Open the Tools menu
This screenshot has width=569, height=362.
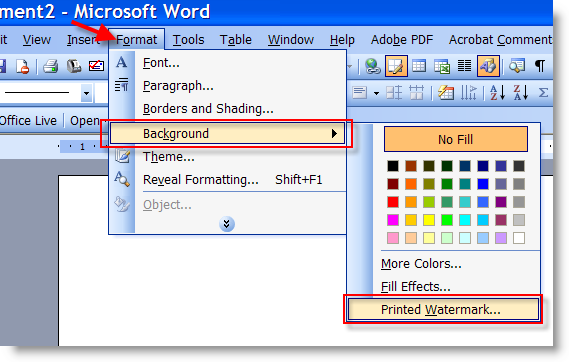click(x=188, y=40)
